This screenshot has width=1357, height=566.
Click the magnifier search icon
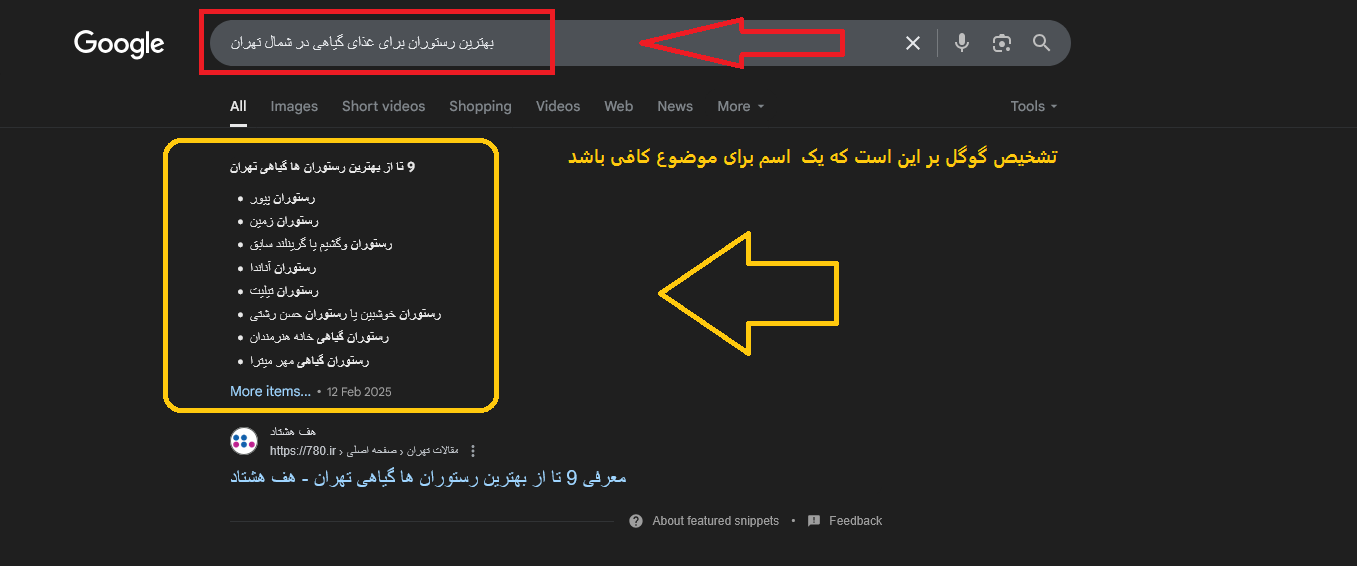(1041, 43)
